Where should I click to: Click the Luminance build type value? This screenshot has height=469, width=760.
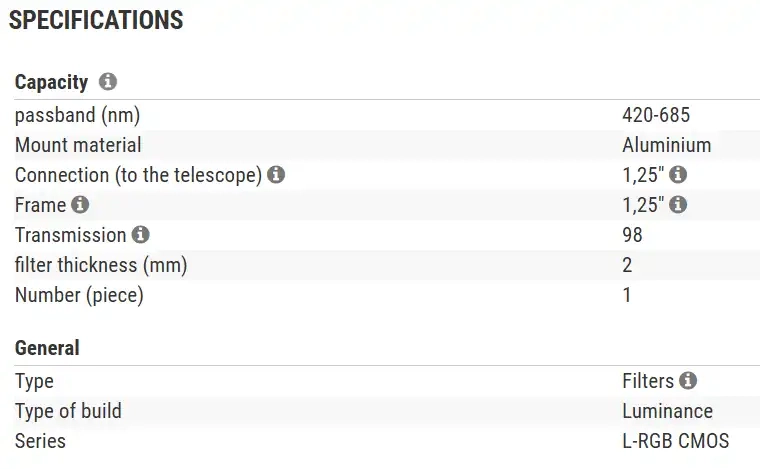click(x=667, y=411)
